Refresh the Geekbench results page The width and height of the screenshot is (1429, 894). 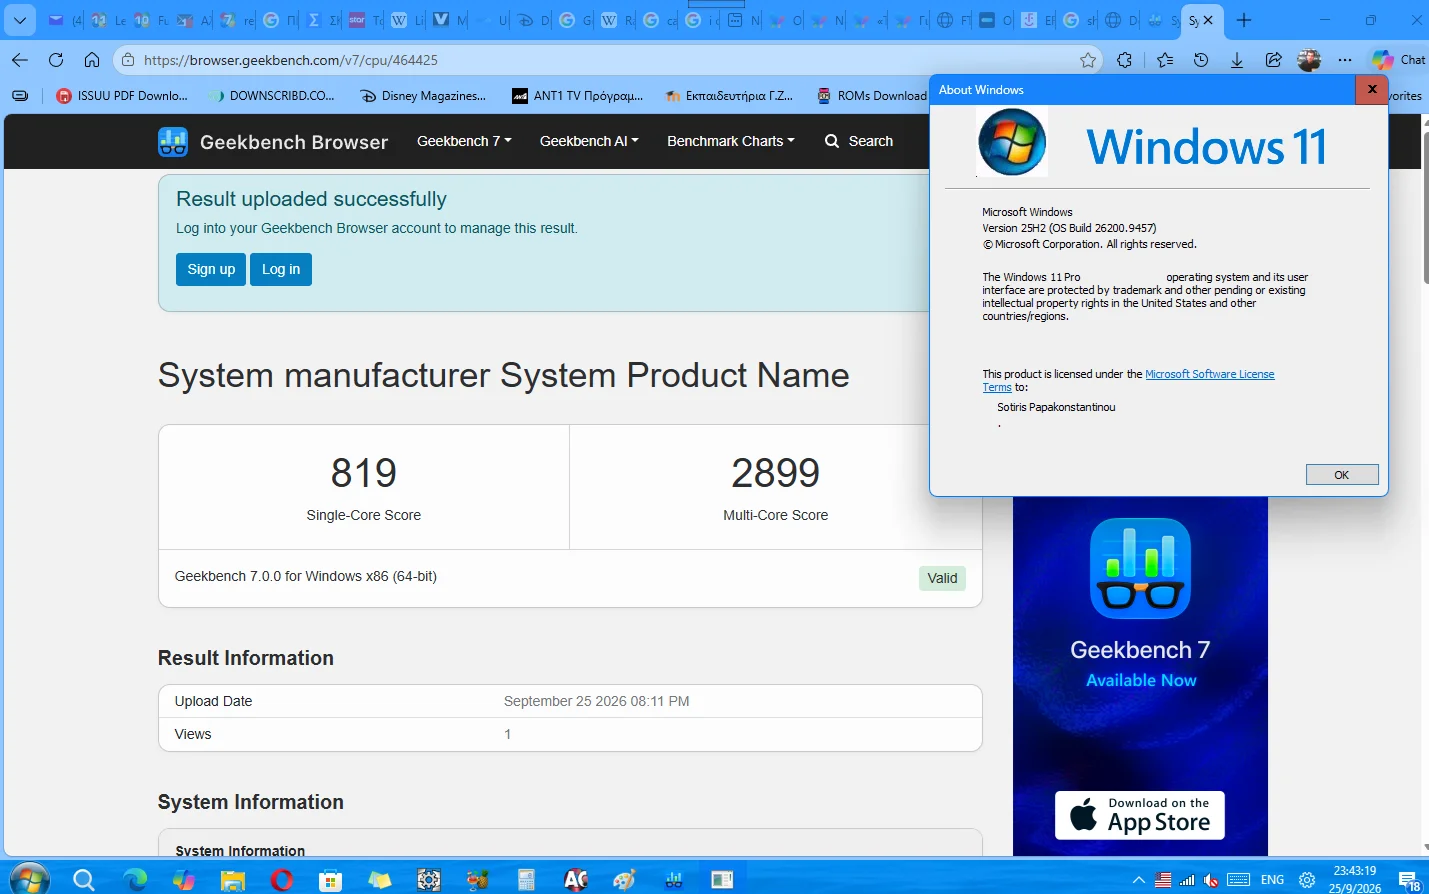(x=56, y=60)
